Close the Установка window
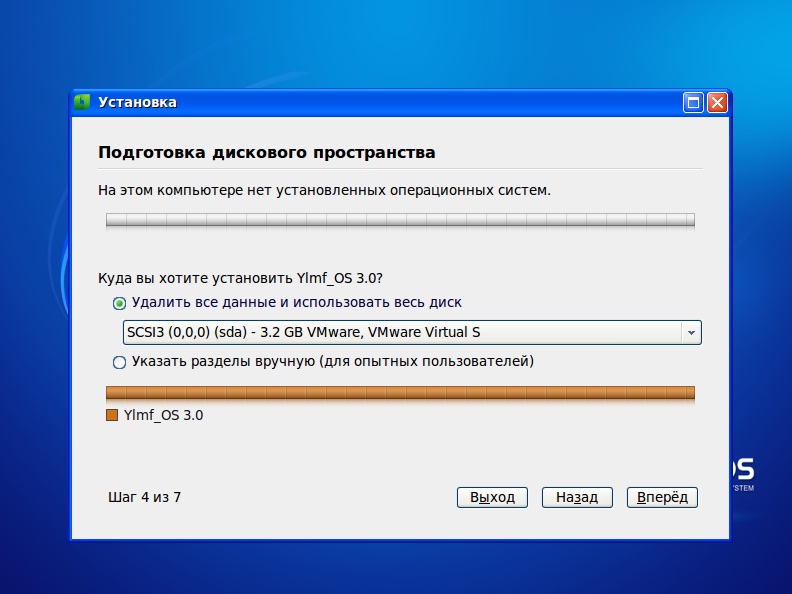The height and width of the screenshot is (594, 792). [717, 103]
